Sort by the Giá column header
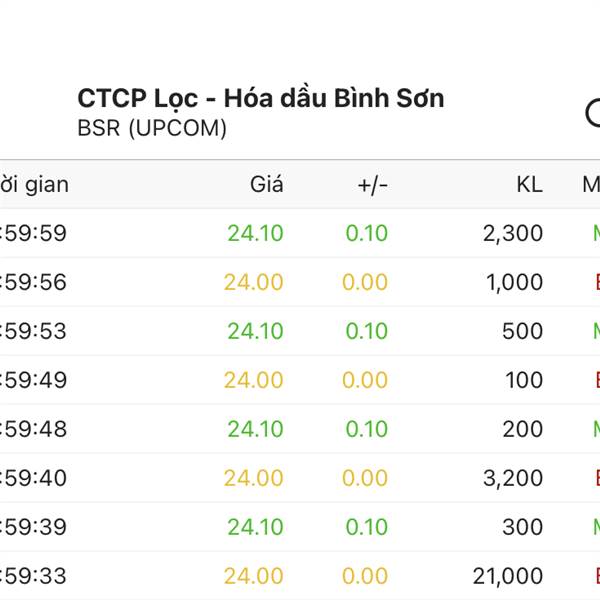600x600 pixels. [267, 184]
